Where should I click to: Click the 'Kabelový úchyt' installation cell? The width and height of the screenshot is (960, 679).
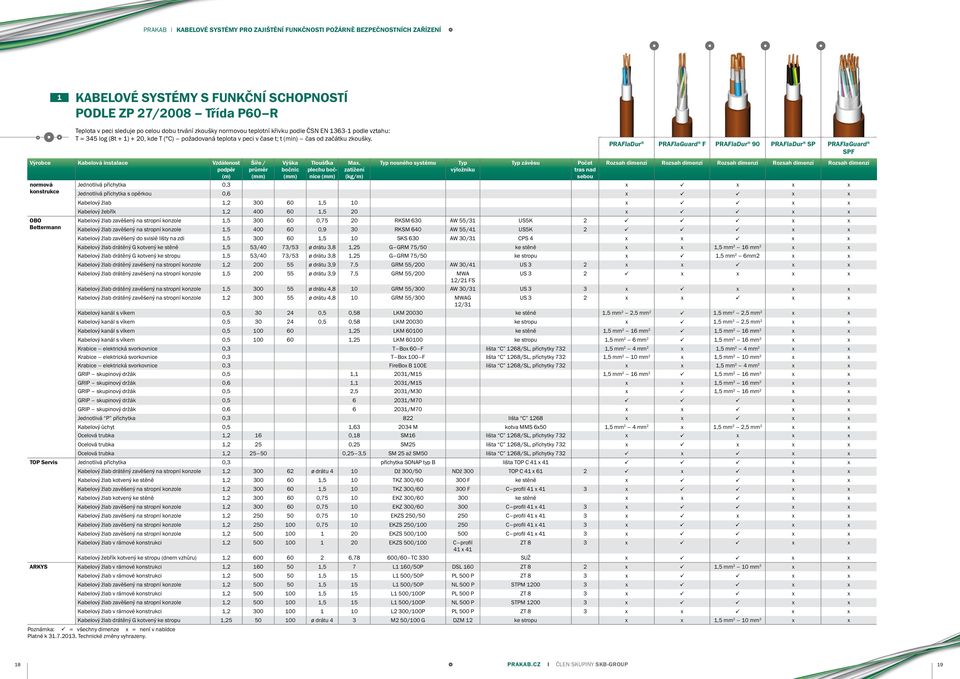tap(96, 427)
